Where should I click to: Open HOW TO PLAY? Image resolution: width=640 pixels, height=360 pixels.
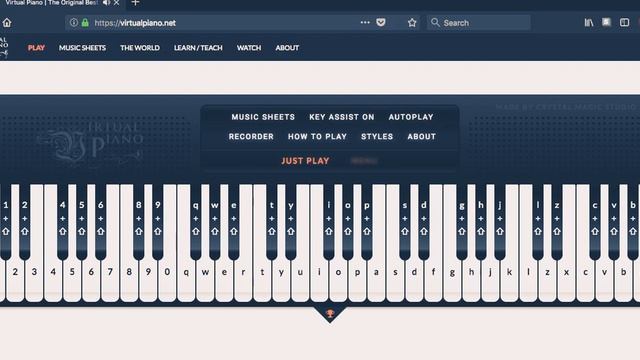[x=317, y=137]
